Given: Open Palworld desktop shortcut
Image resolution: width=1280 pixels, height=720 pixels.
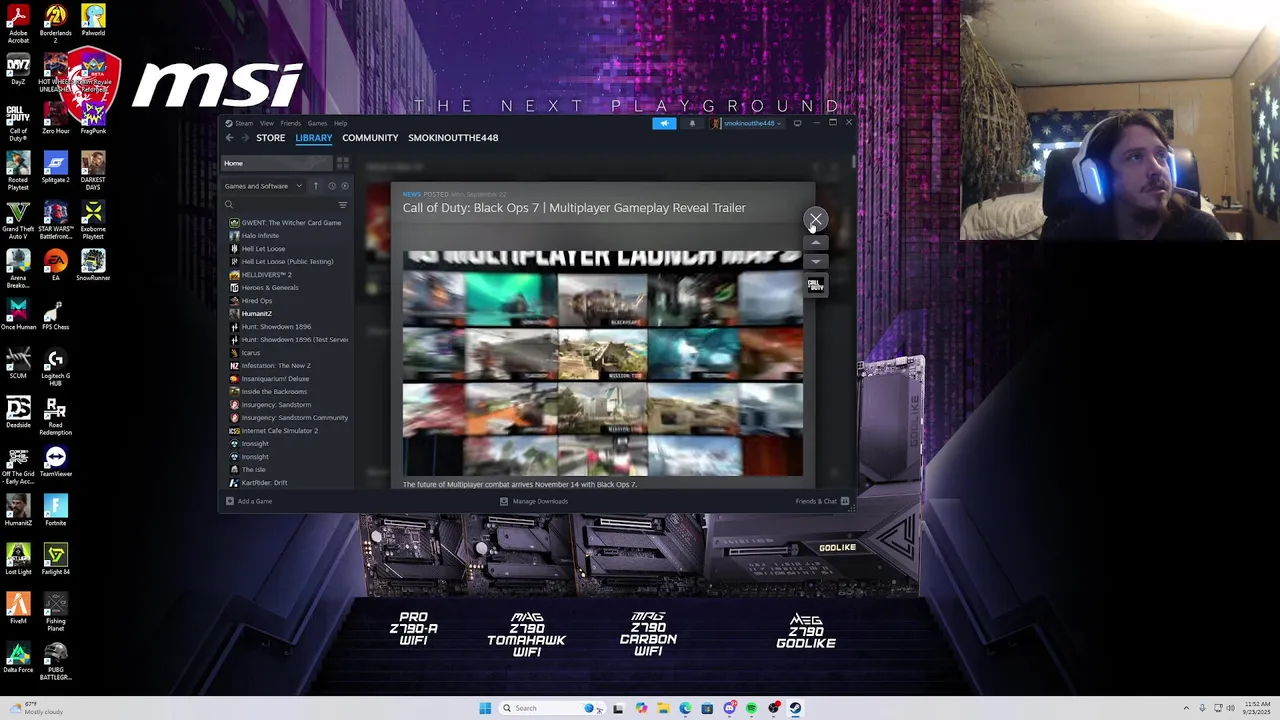Looking at the screenshot, I should (x=93, y=21).
